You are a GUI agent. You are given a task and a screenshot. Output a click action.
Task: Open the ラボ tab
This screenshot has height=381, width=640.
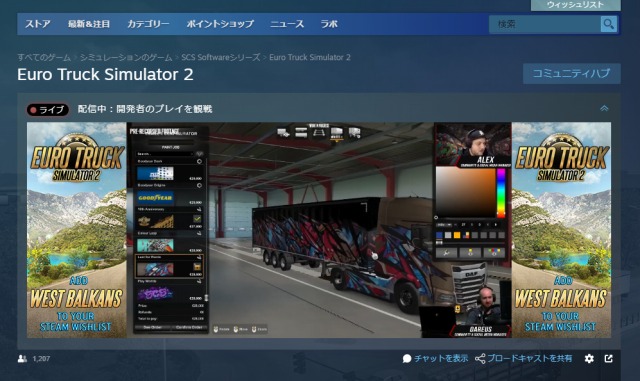pyautogui.click(x=329, y=24)
